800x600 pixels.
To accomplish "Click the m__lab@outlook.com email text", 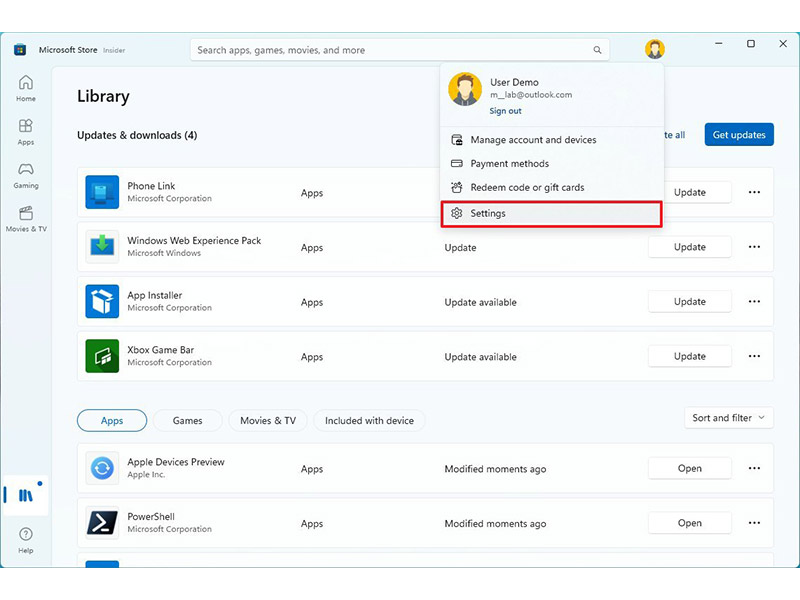I will point(531,95).
